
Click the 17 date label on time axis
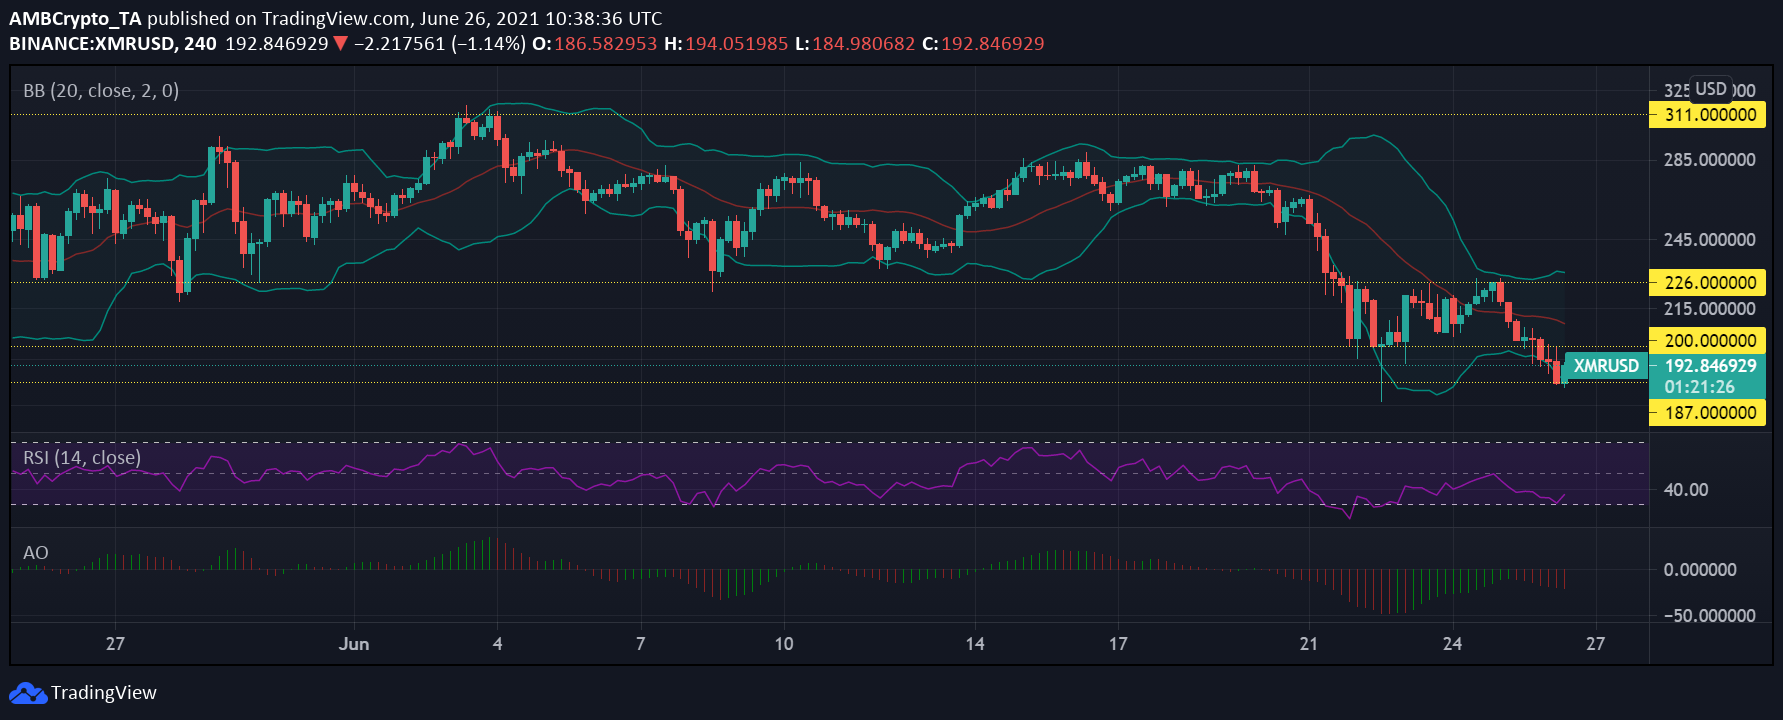click(1118, 644)
